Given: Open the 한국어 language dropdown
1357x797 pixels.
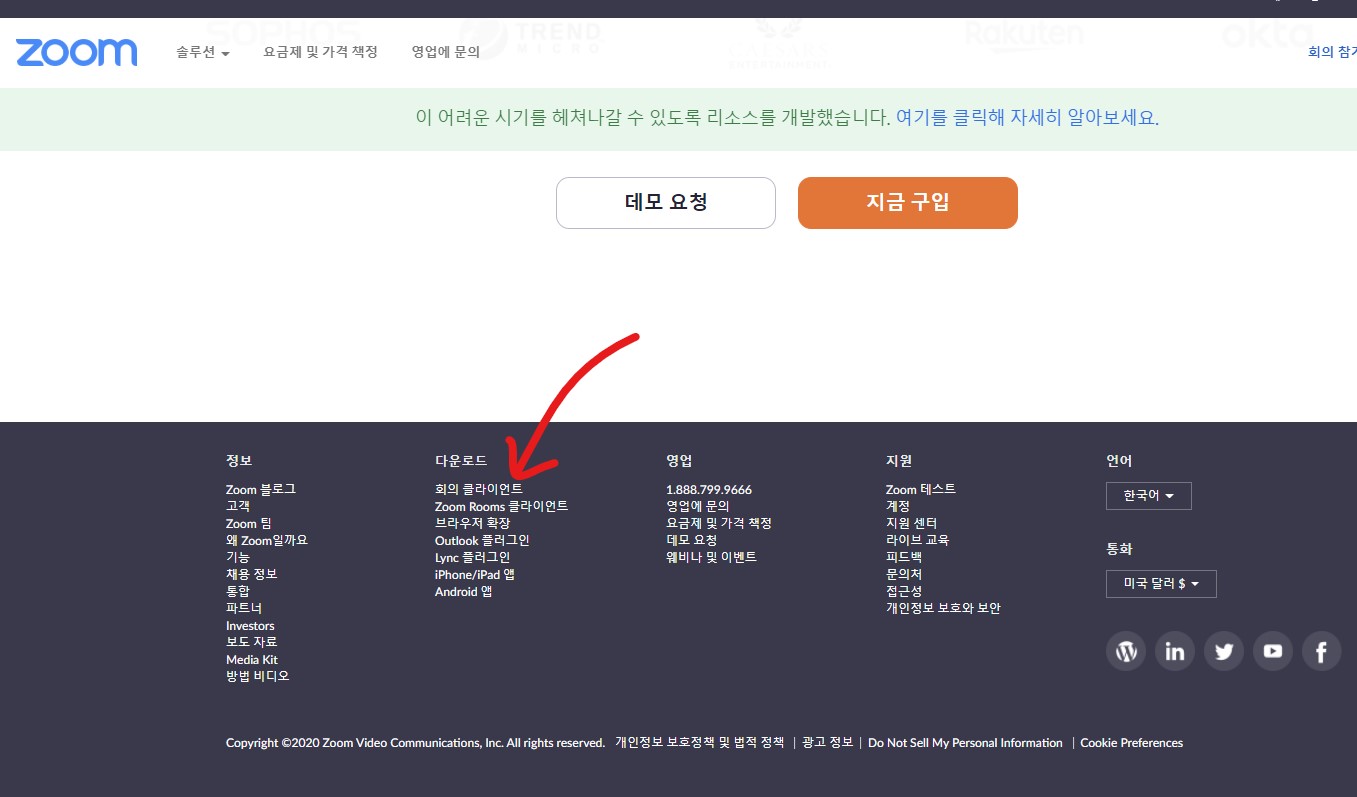Looking at the screenshot, I should [1148, 496].
